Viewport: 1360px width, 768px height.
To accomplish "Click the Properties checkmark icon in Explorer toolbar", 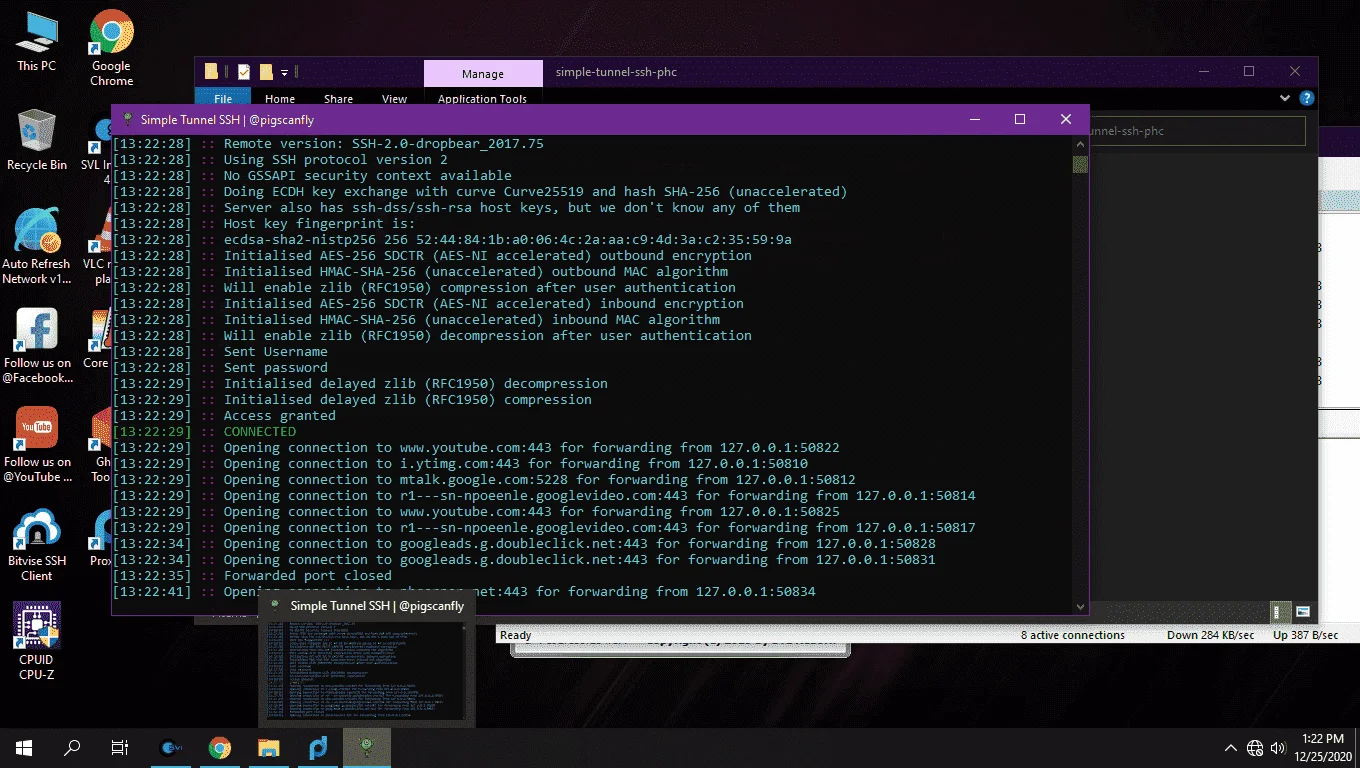I will coord(244,72).
